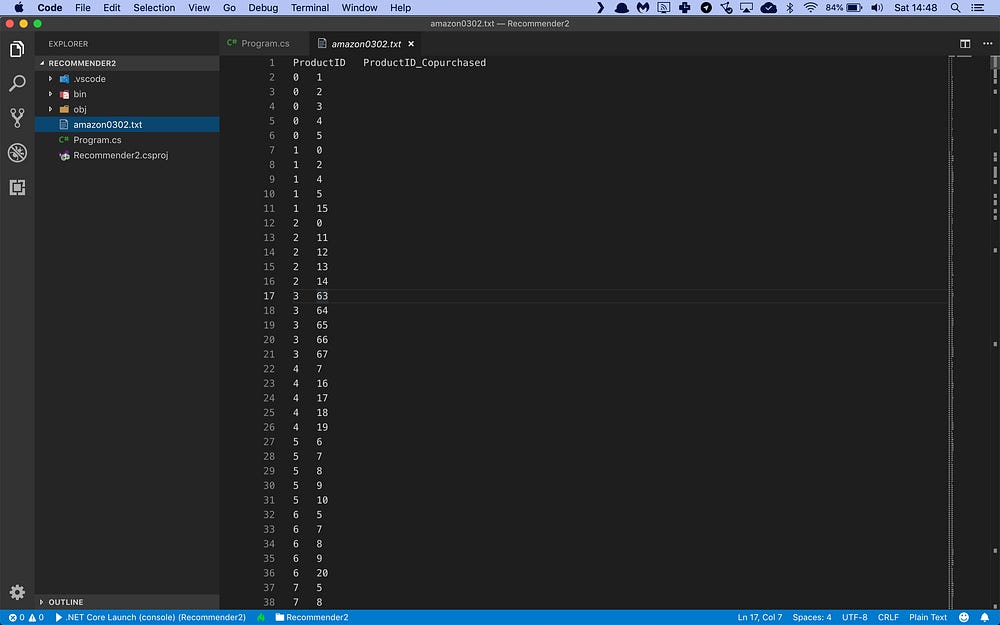Click the EXPLORER panel title
1000x625 pixels.
(x=68, y=44)
